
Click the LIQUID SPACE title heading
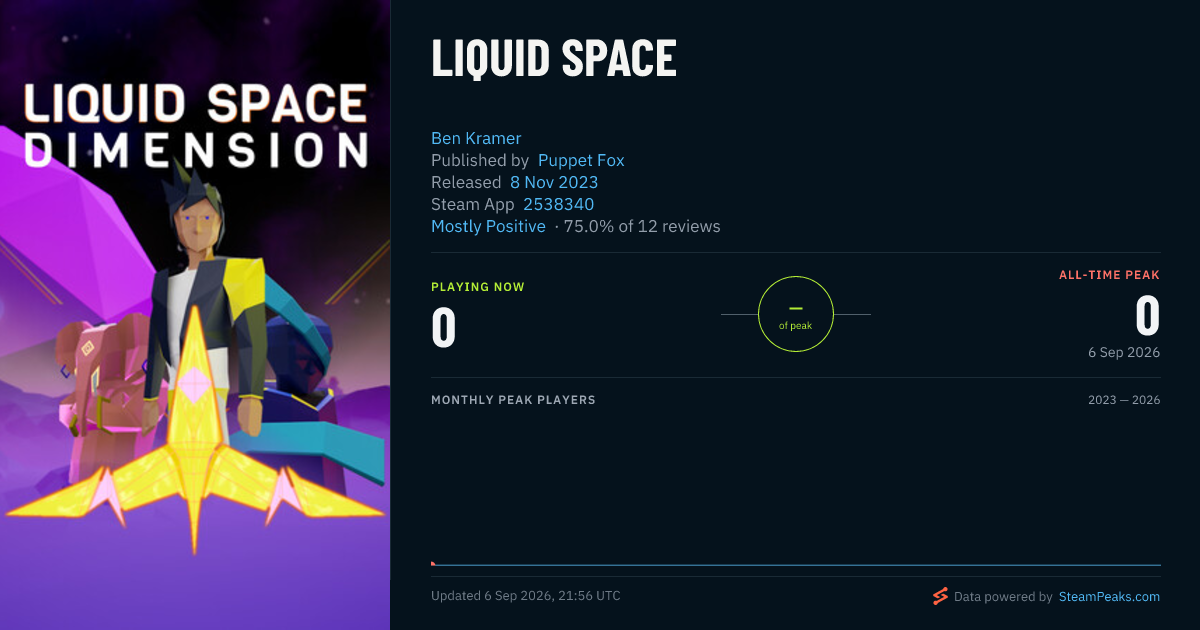click(x=554, y=59)
